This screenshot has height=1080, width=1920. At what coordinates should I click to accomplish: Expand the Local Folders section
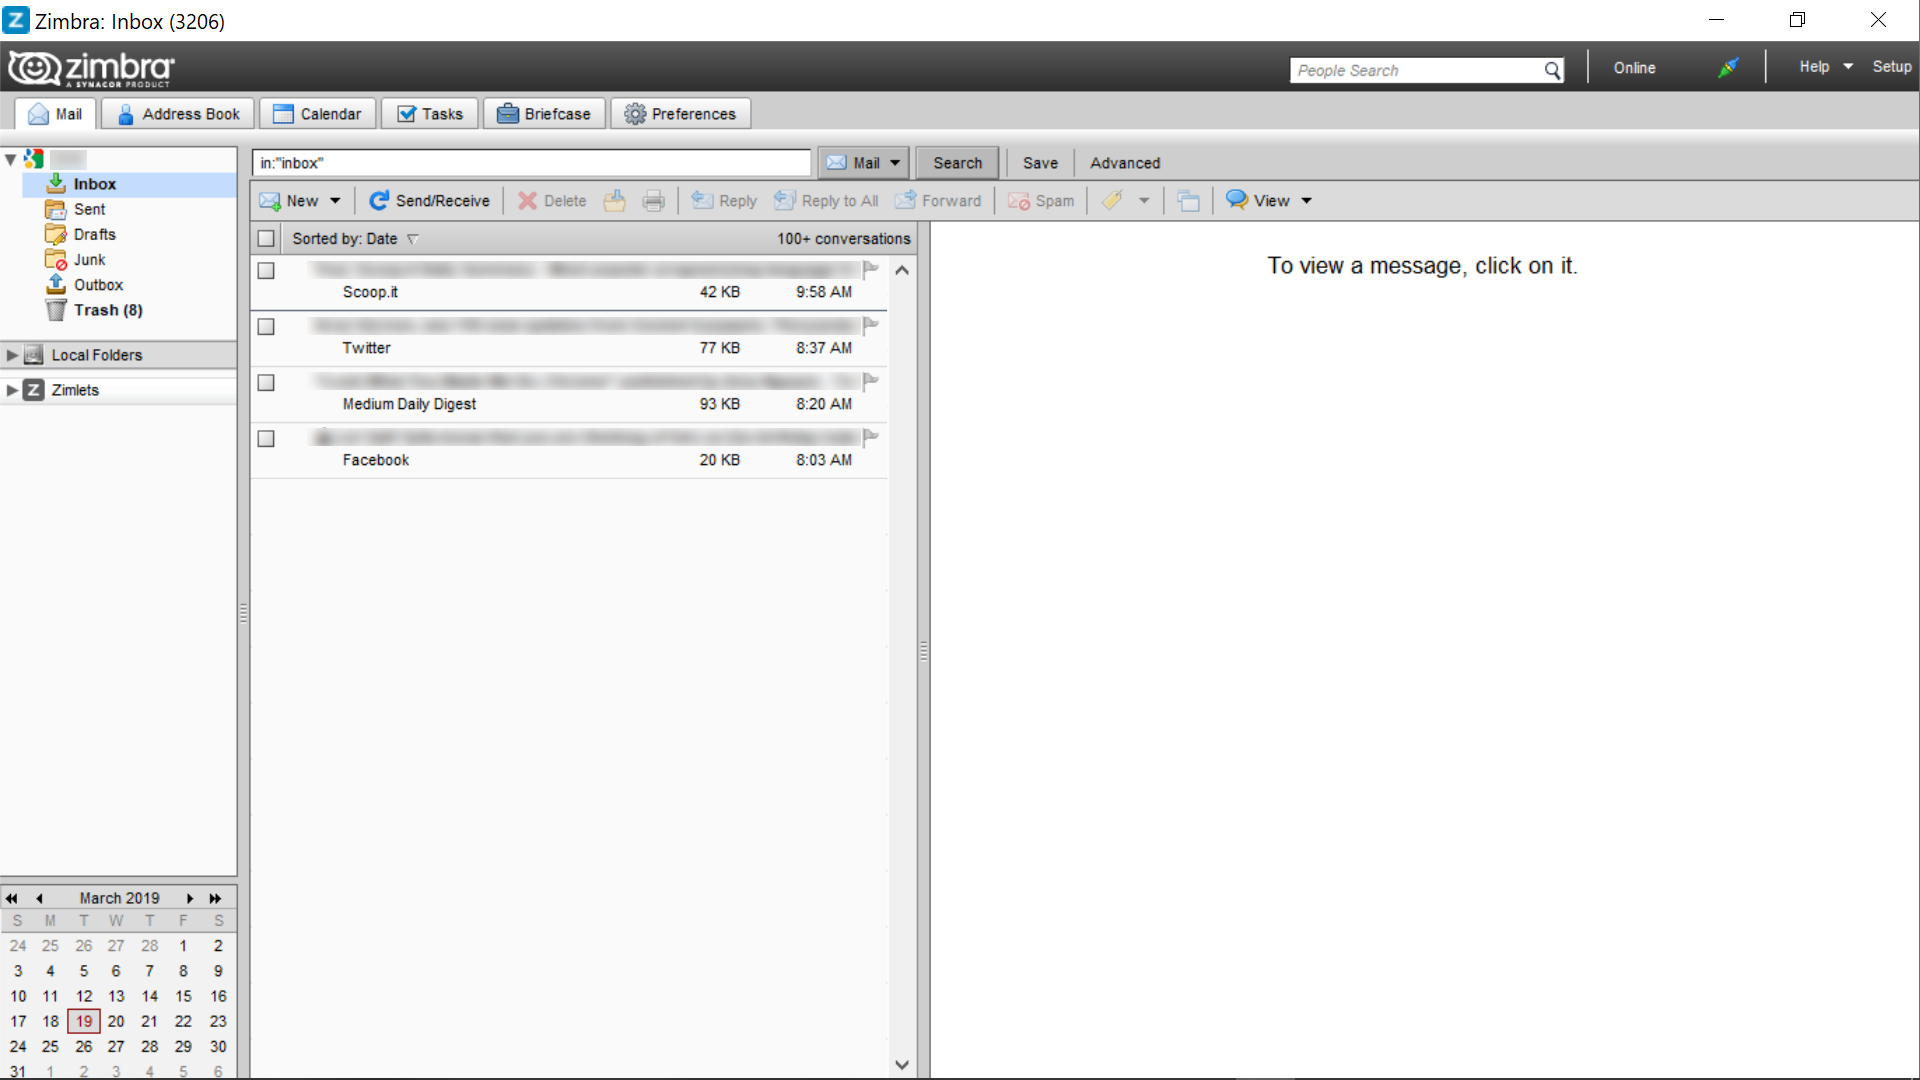click(12, 355)
